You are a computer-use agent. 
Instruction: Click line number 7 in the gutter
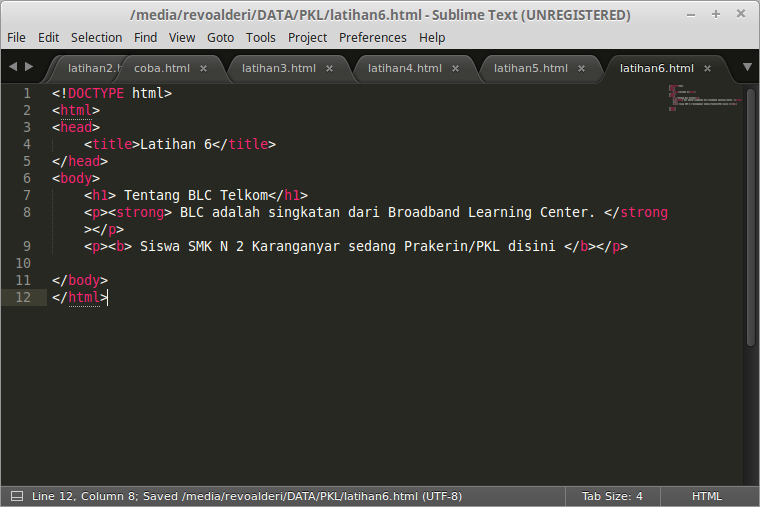pos(27,195)
